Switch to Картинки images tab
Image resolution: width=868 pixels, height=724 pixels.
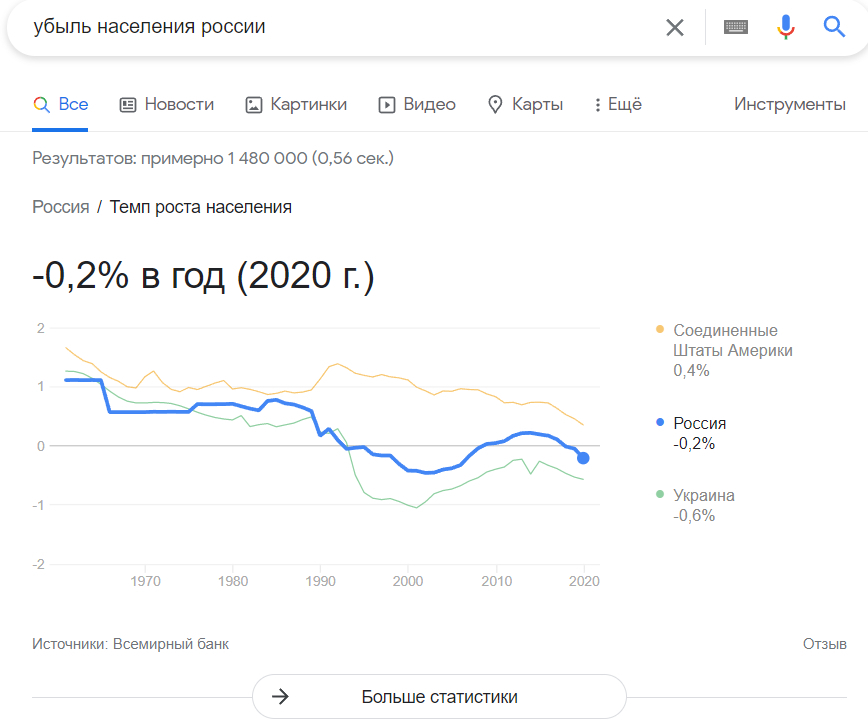click(x=296, y=104)
